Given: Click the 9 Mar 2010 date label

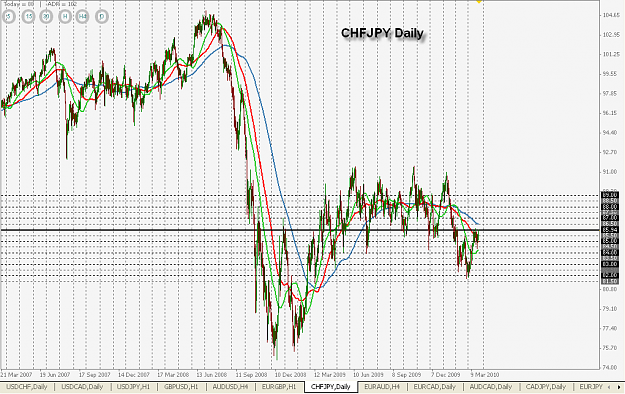Looking at the screenshot, I should click(485, 375).
